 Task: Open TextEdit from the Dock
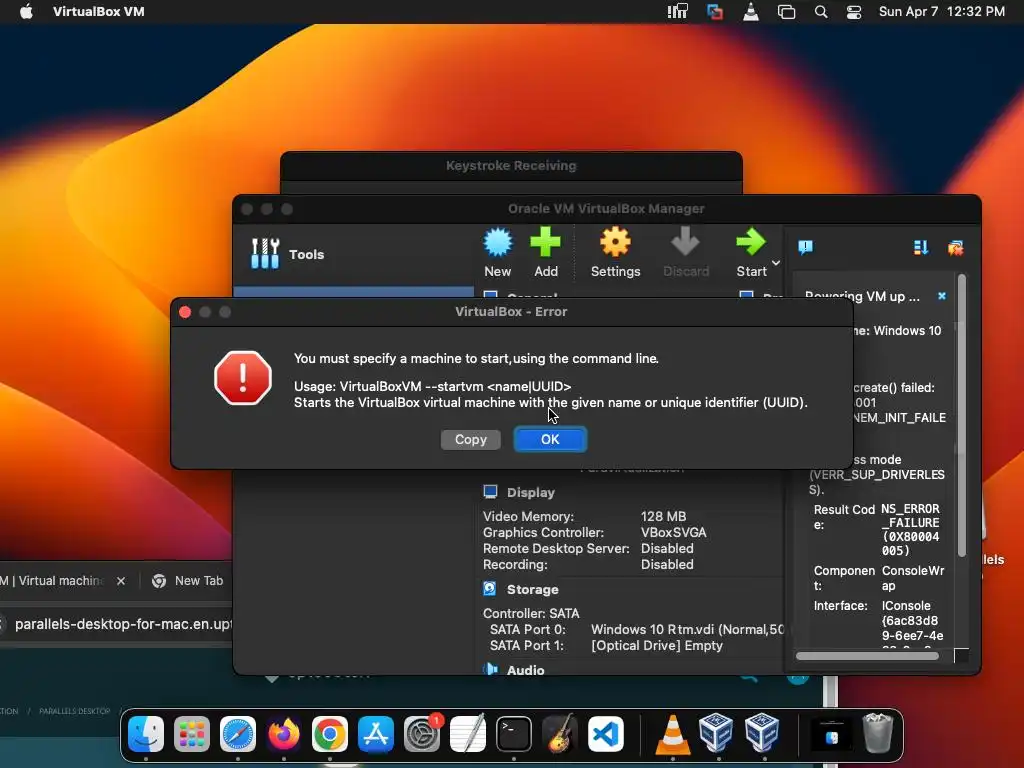click(468, 734)
